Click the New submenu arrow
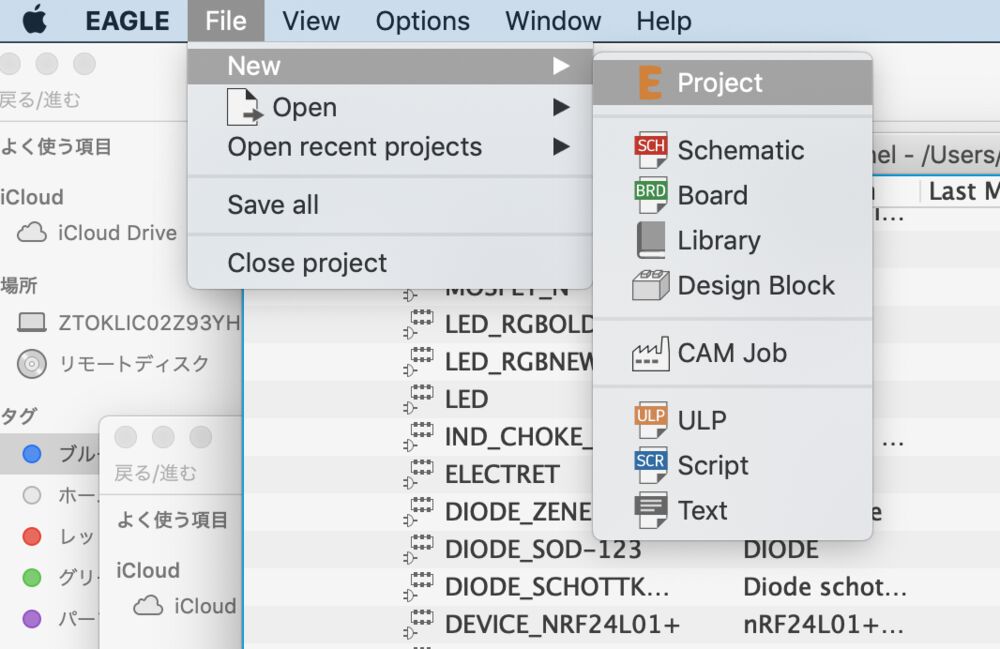 point(561,66)
